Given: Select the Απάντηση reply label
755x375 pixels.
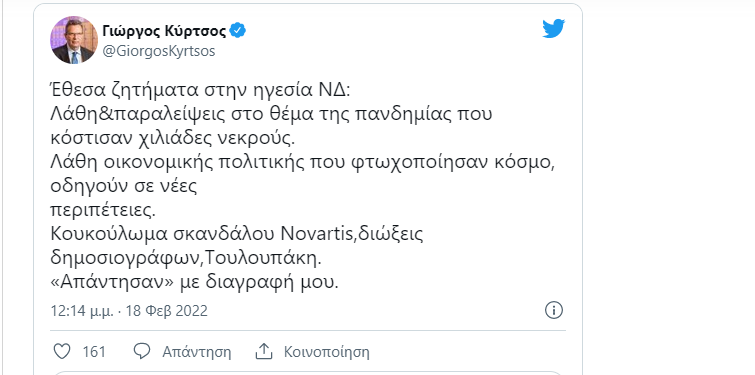Looking at the screenshot, I should click(x=196, y=352).
